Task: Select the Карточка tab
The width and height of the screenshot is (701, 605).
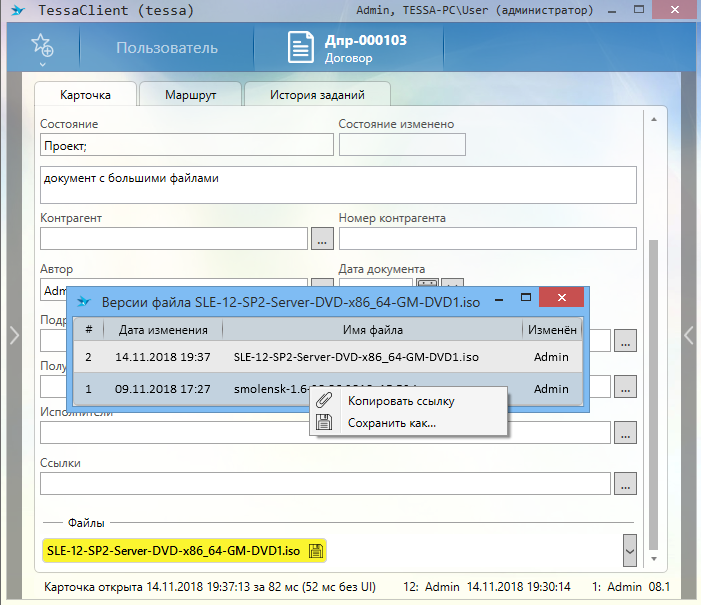Action: pos(85,95)
